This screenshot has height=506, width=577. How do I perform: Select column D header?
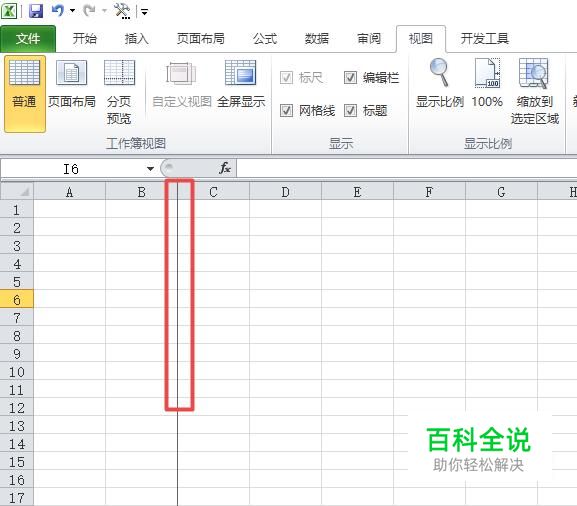click(285, 192)
